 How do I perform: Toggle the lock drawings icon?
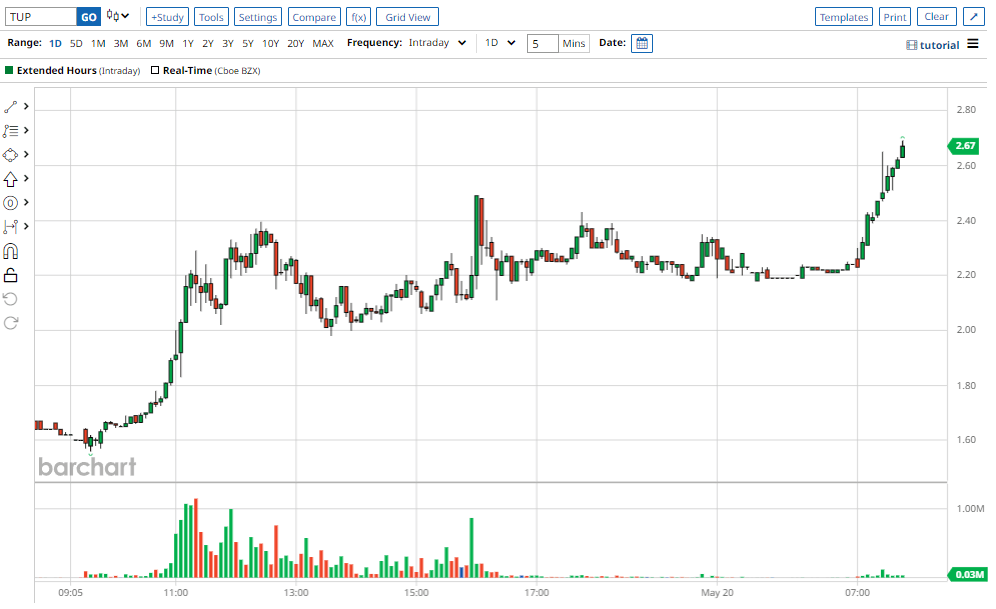[x=10, y=276]
